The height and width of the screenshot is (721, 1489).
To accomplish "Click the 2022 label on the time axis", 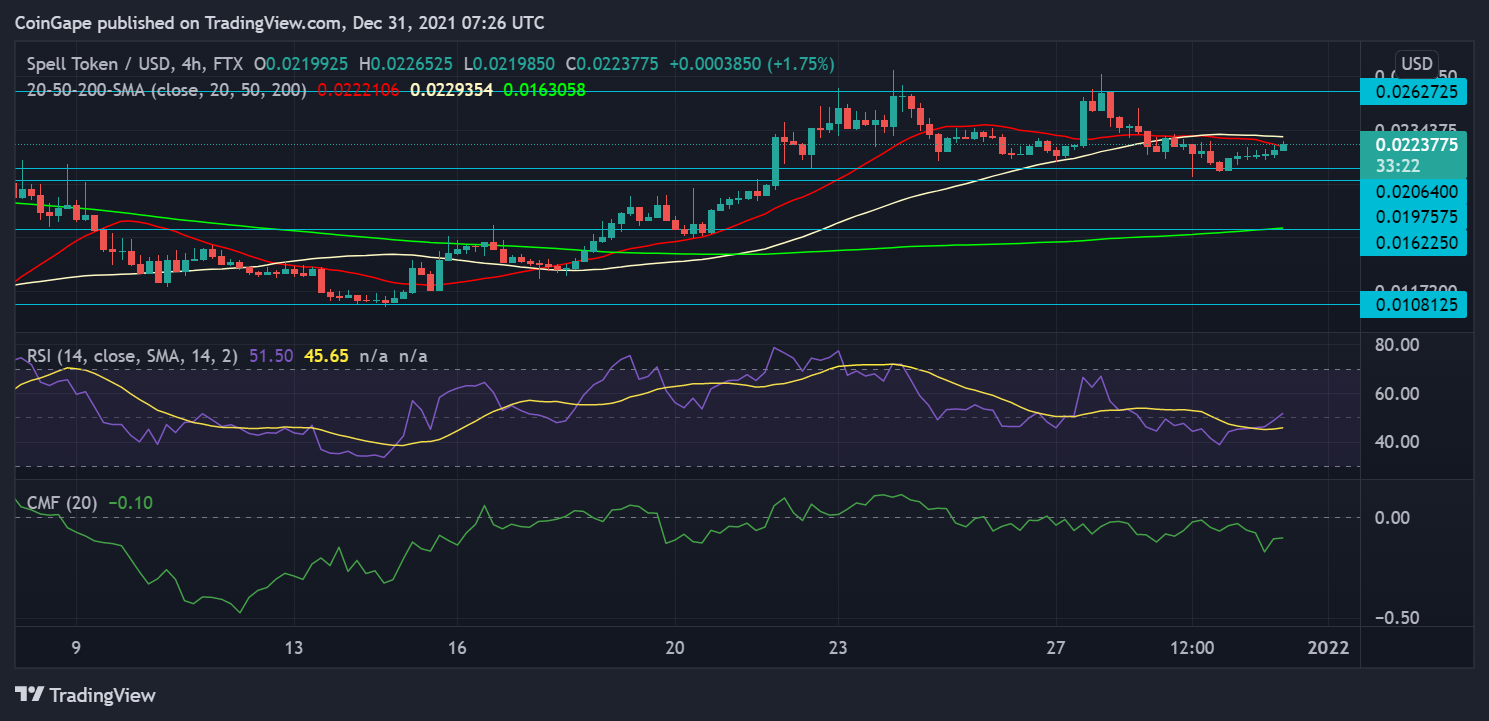I will click(1332, 646).
